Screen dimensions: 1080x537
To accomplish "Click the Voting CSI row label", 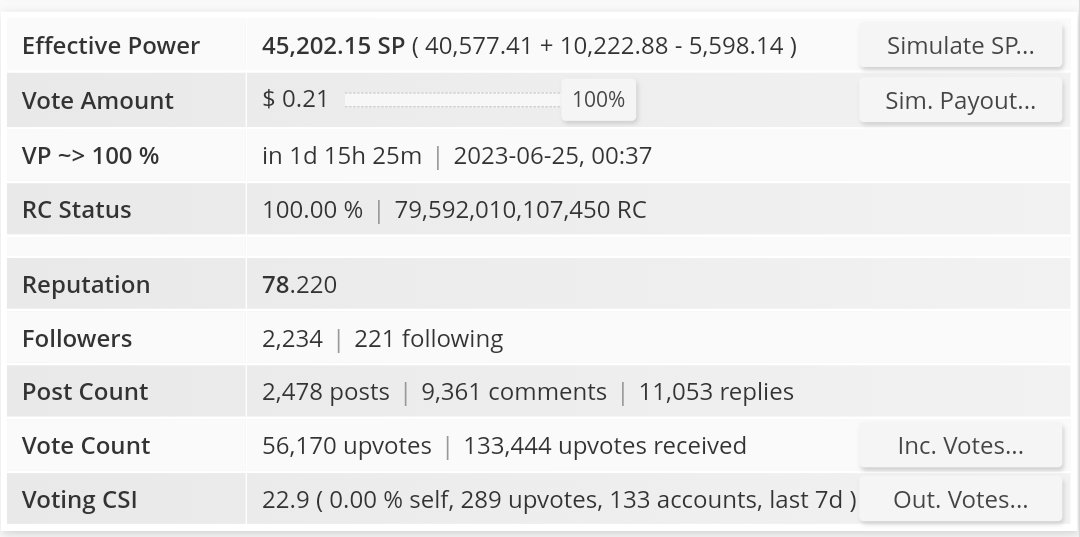I will [x=79, y=500].
